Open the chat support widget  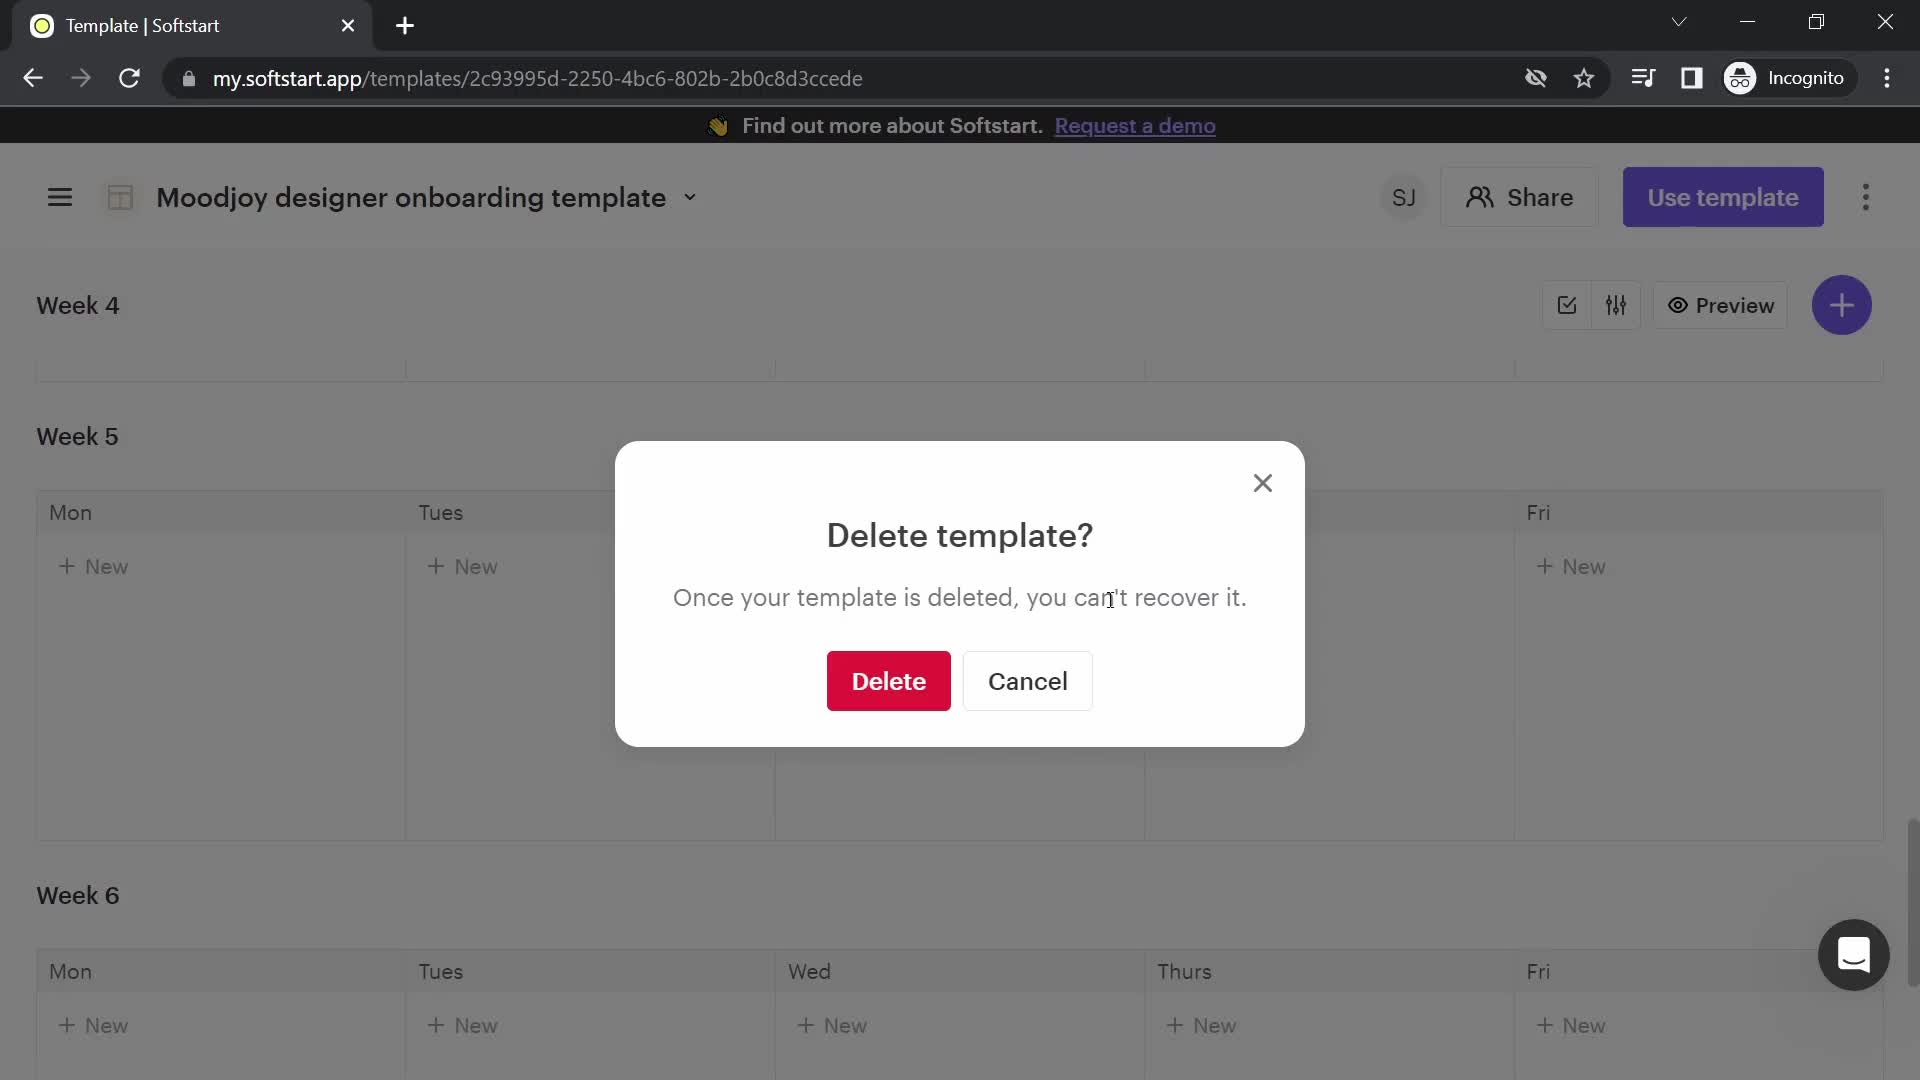[1853, 955]
